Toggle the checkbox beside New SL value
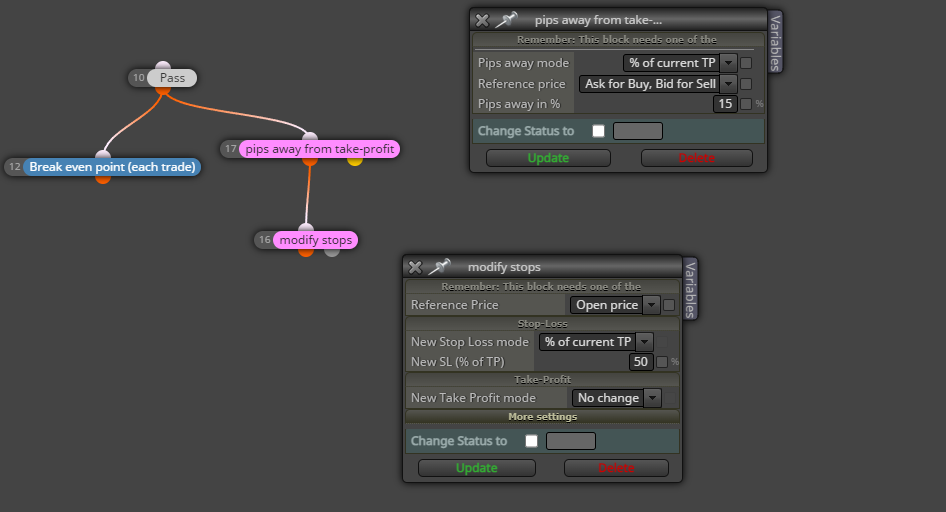This screenshot has height=512, width=946. point(662,362)
